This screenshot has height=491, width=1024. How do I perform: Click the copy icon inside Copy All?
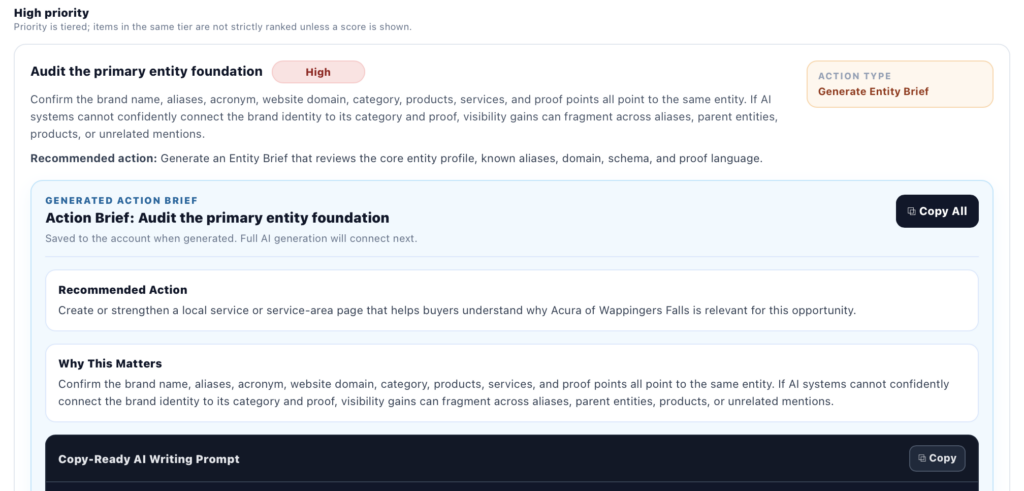click(911, 212)
